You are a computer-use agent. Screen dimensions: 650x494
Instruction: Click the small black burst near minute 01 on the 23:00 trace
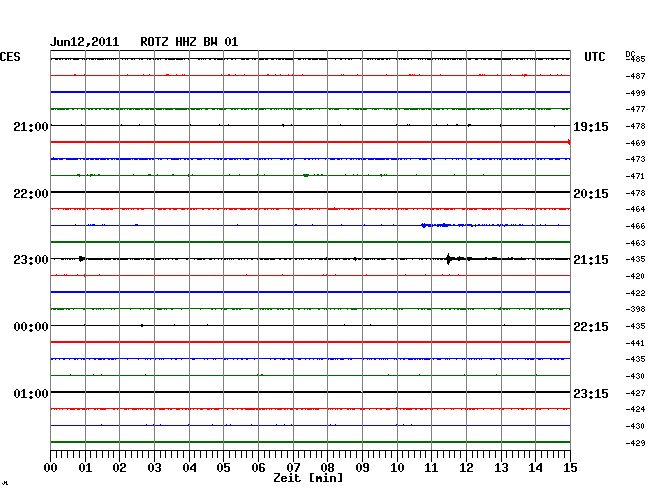[x=82, y=259]
